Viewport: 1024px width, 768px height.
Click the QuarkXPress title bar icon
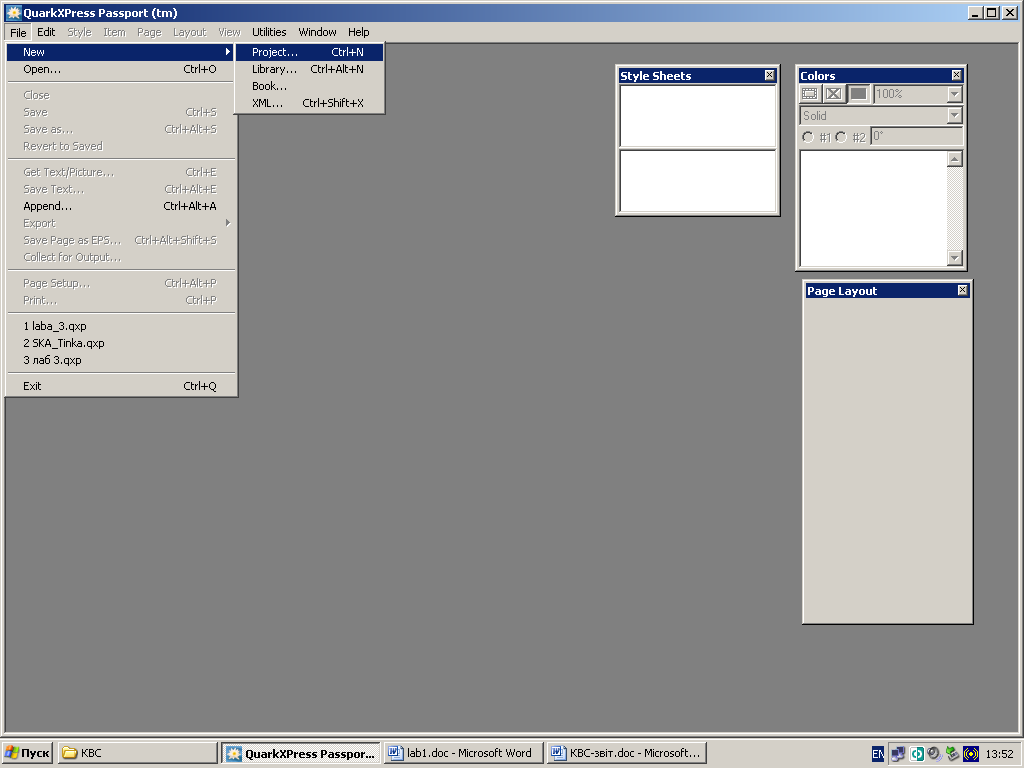click(13, 12)
